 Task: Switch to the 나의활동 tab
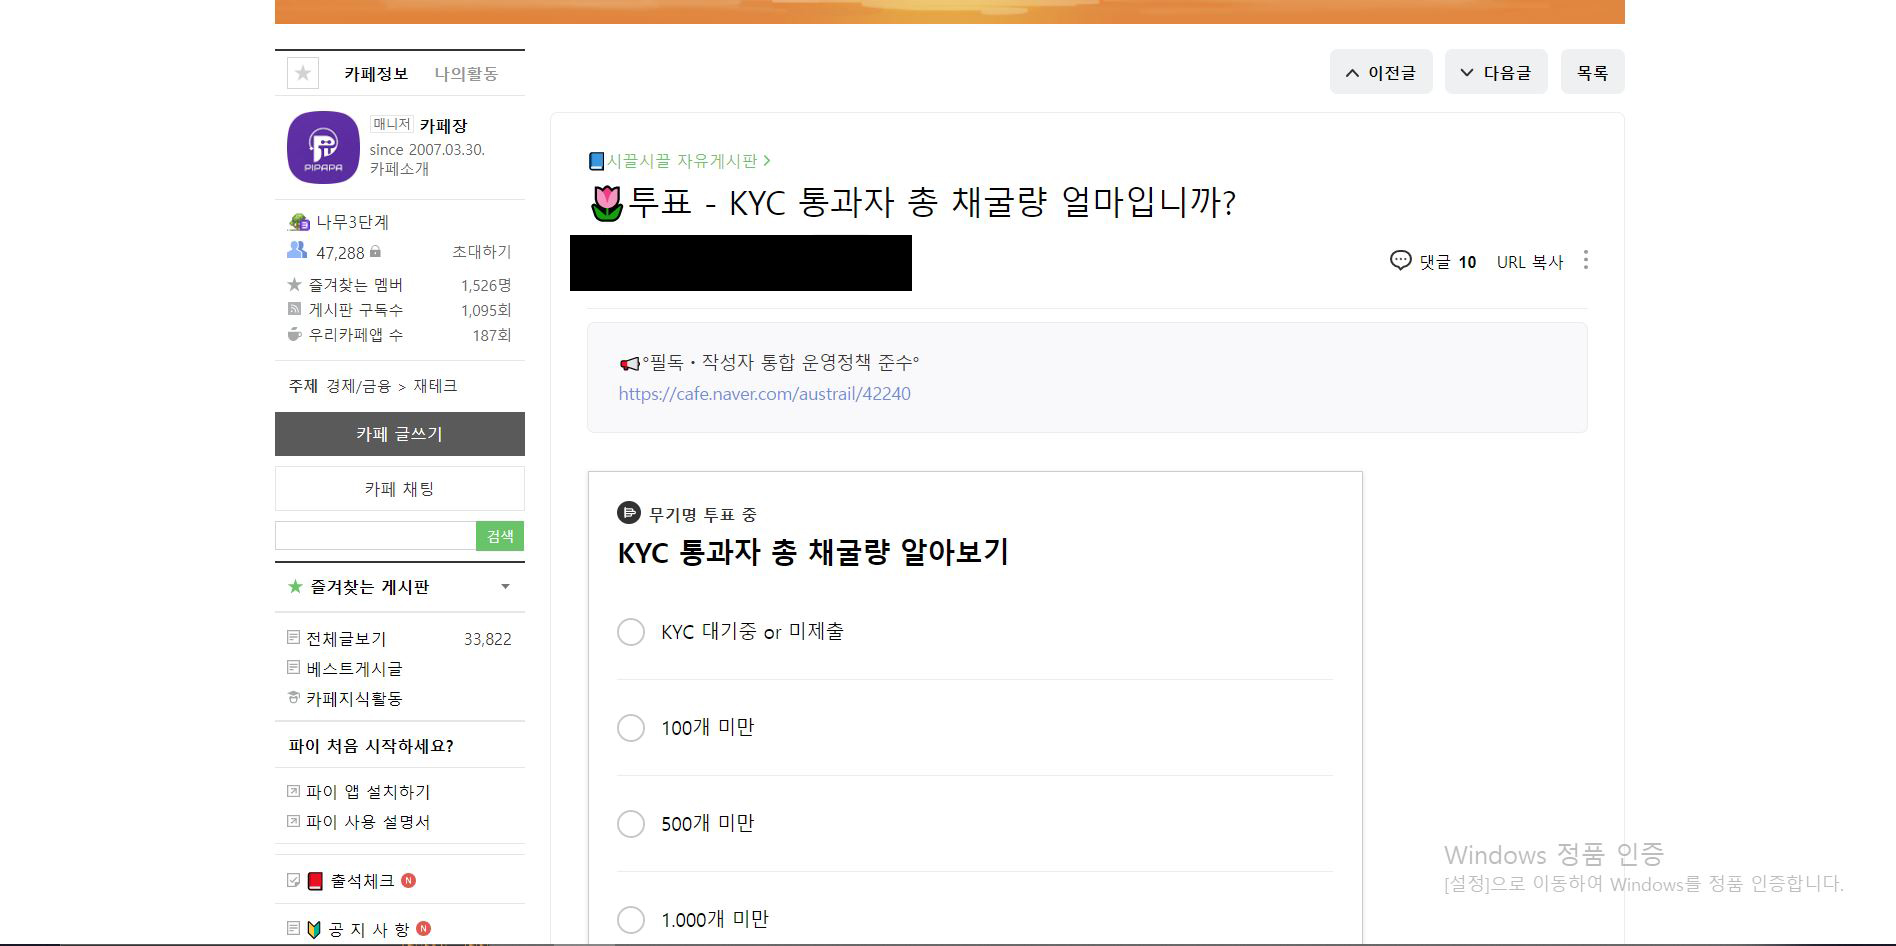coord(466,74)
